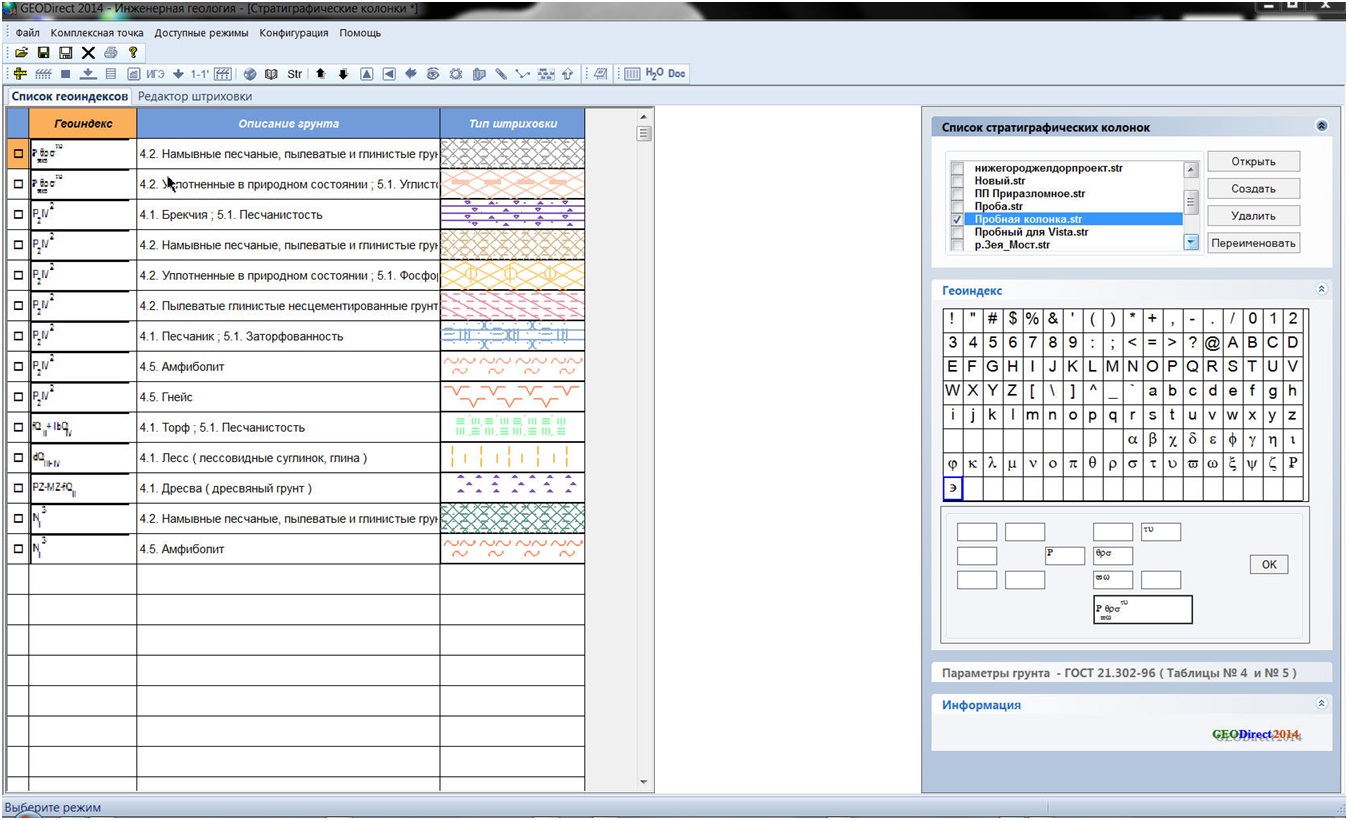This screenshot has height=820, width=1348.
Task: Click the black square toolbar icon
Action: coord(65,74)
